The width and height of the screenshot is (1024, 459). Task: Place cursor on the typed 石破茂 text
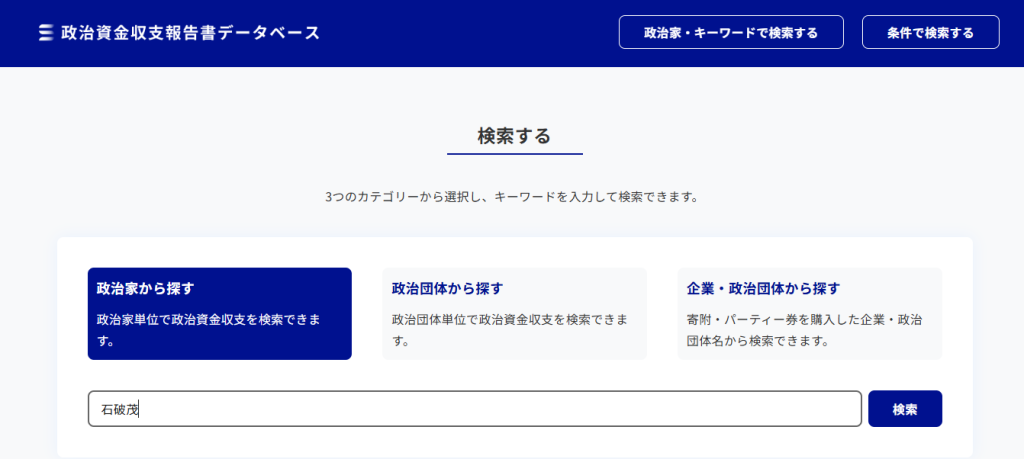click(118, 409)
